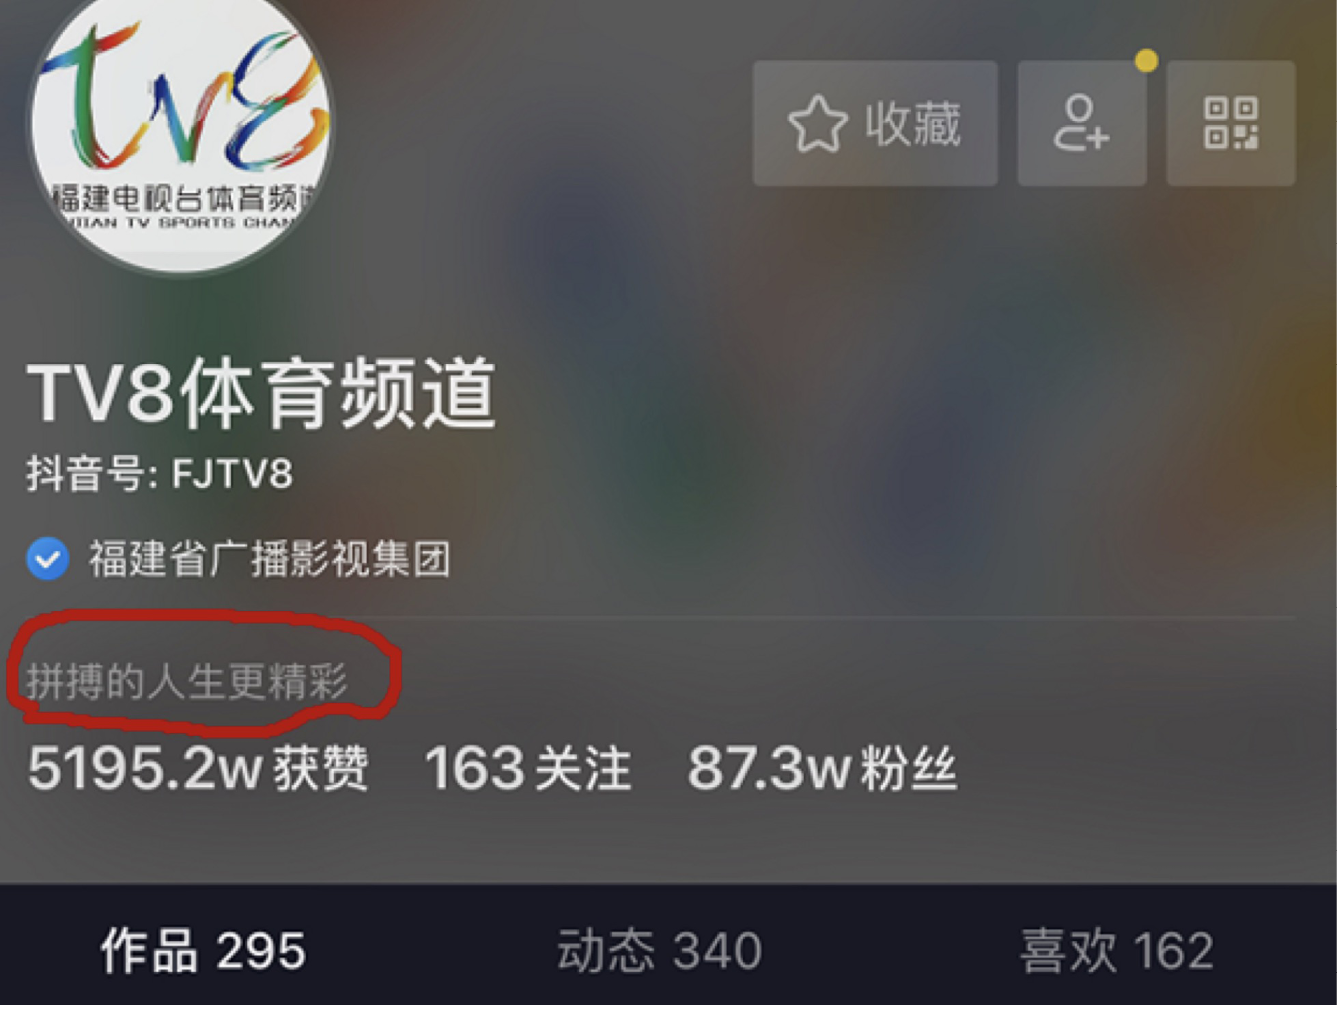Tap 抖音号: FJTV8 to copy ID

(160, 473)
